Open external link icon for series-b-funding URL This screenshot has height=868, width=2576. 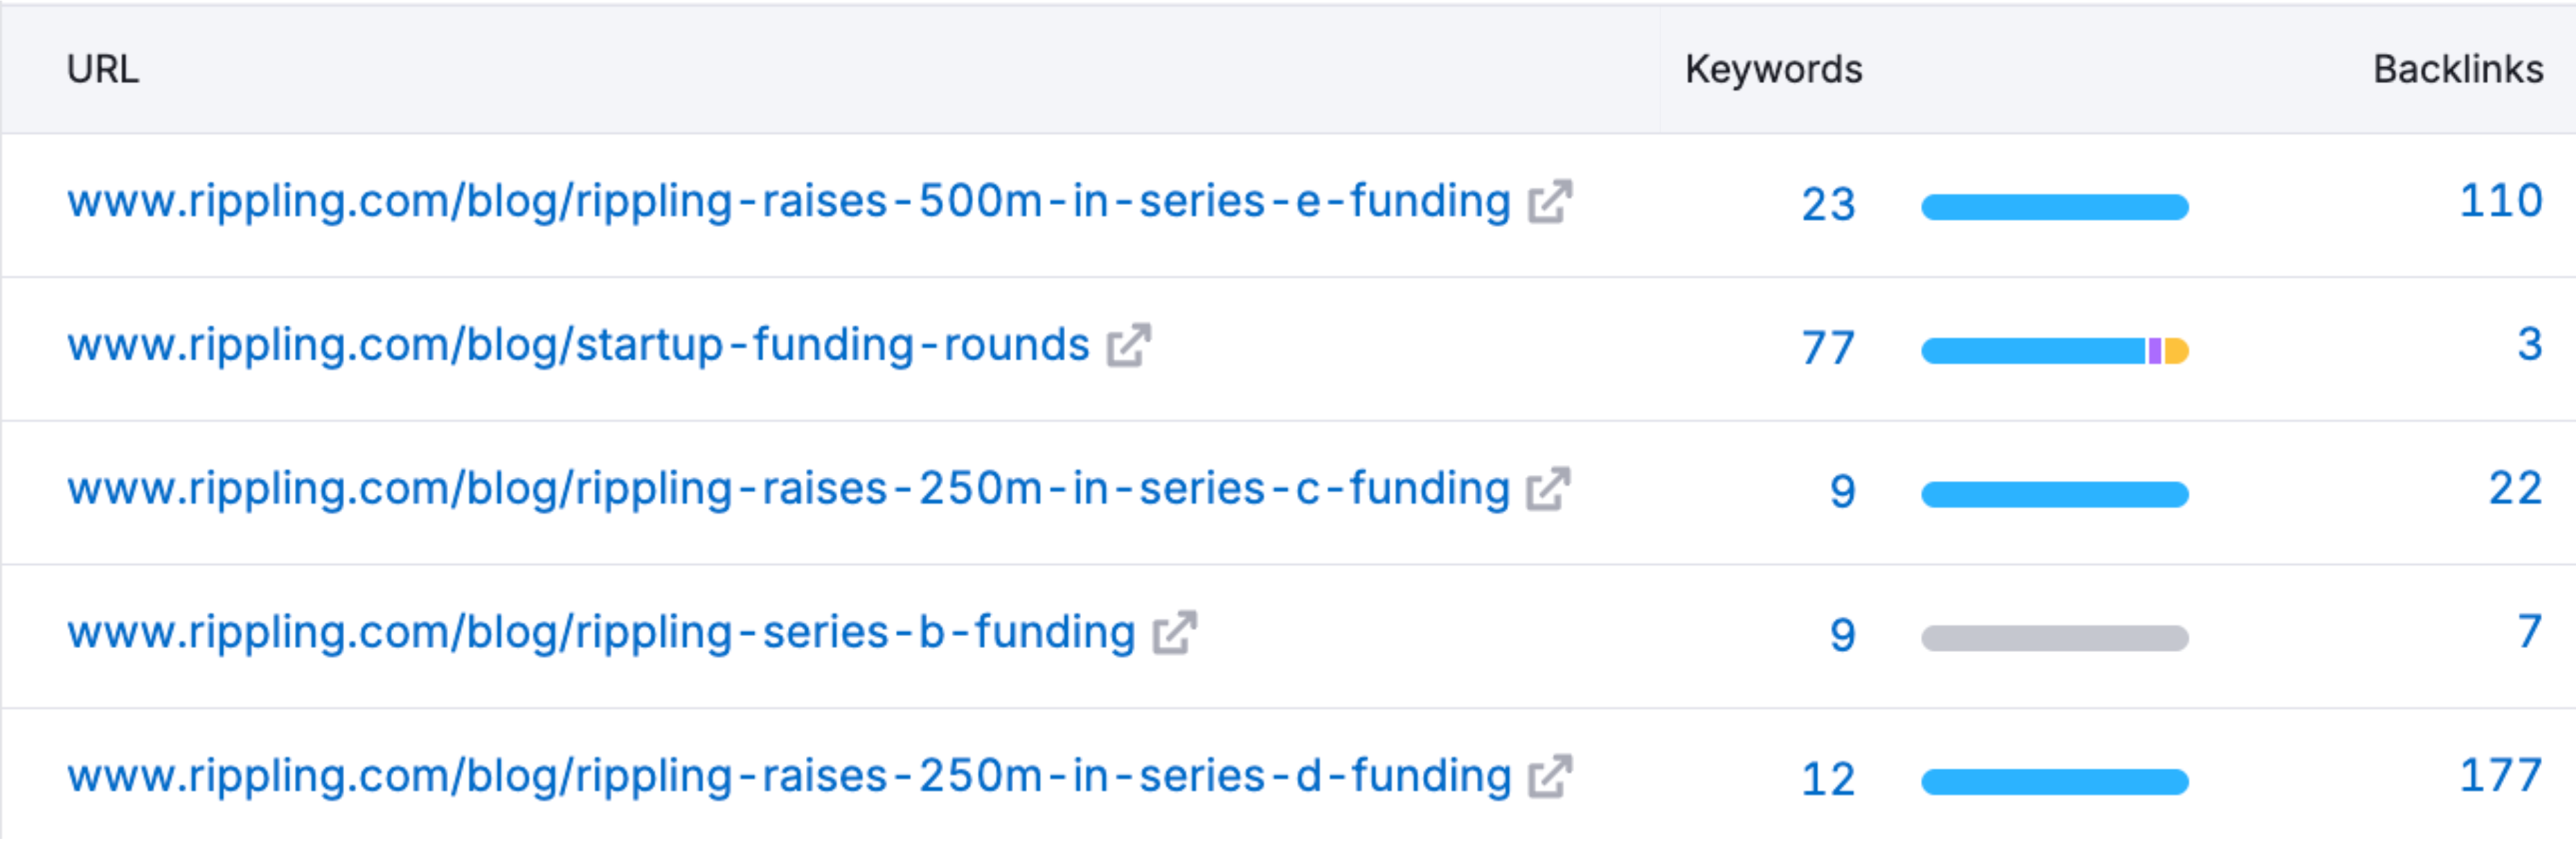(x=1175, y=633)
